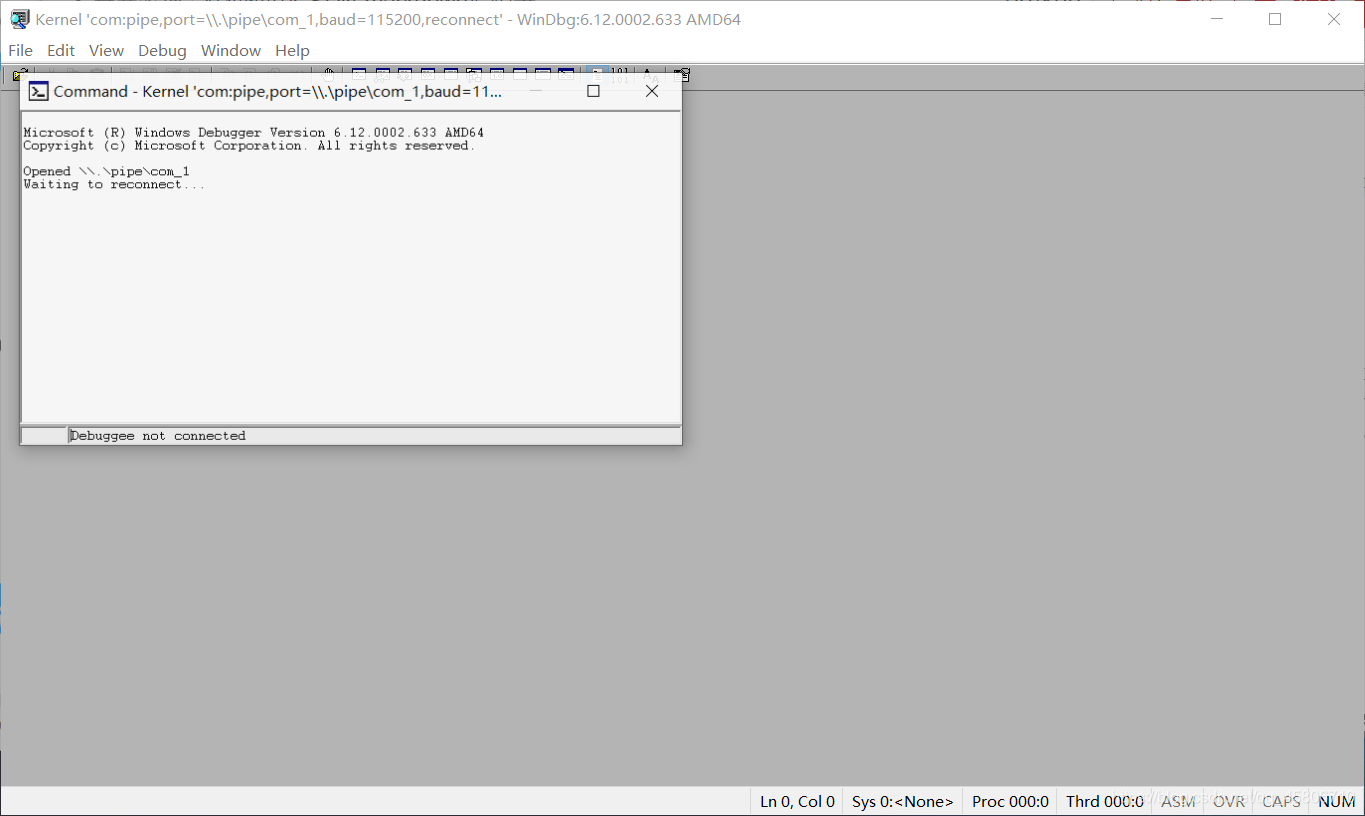This screenshot has width=1365, height=816.
Task: Open the Command Browser toolbar icon
Action: (x=566, y=74)
